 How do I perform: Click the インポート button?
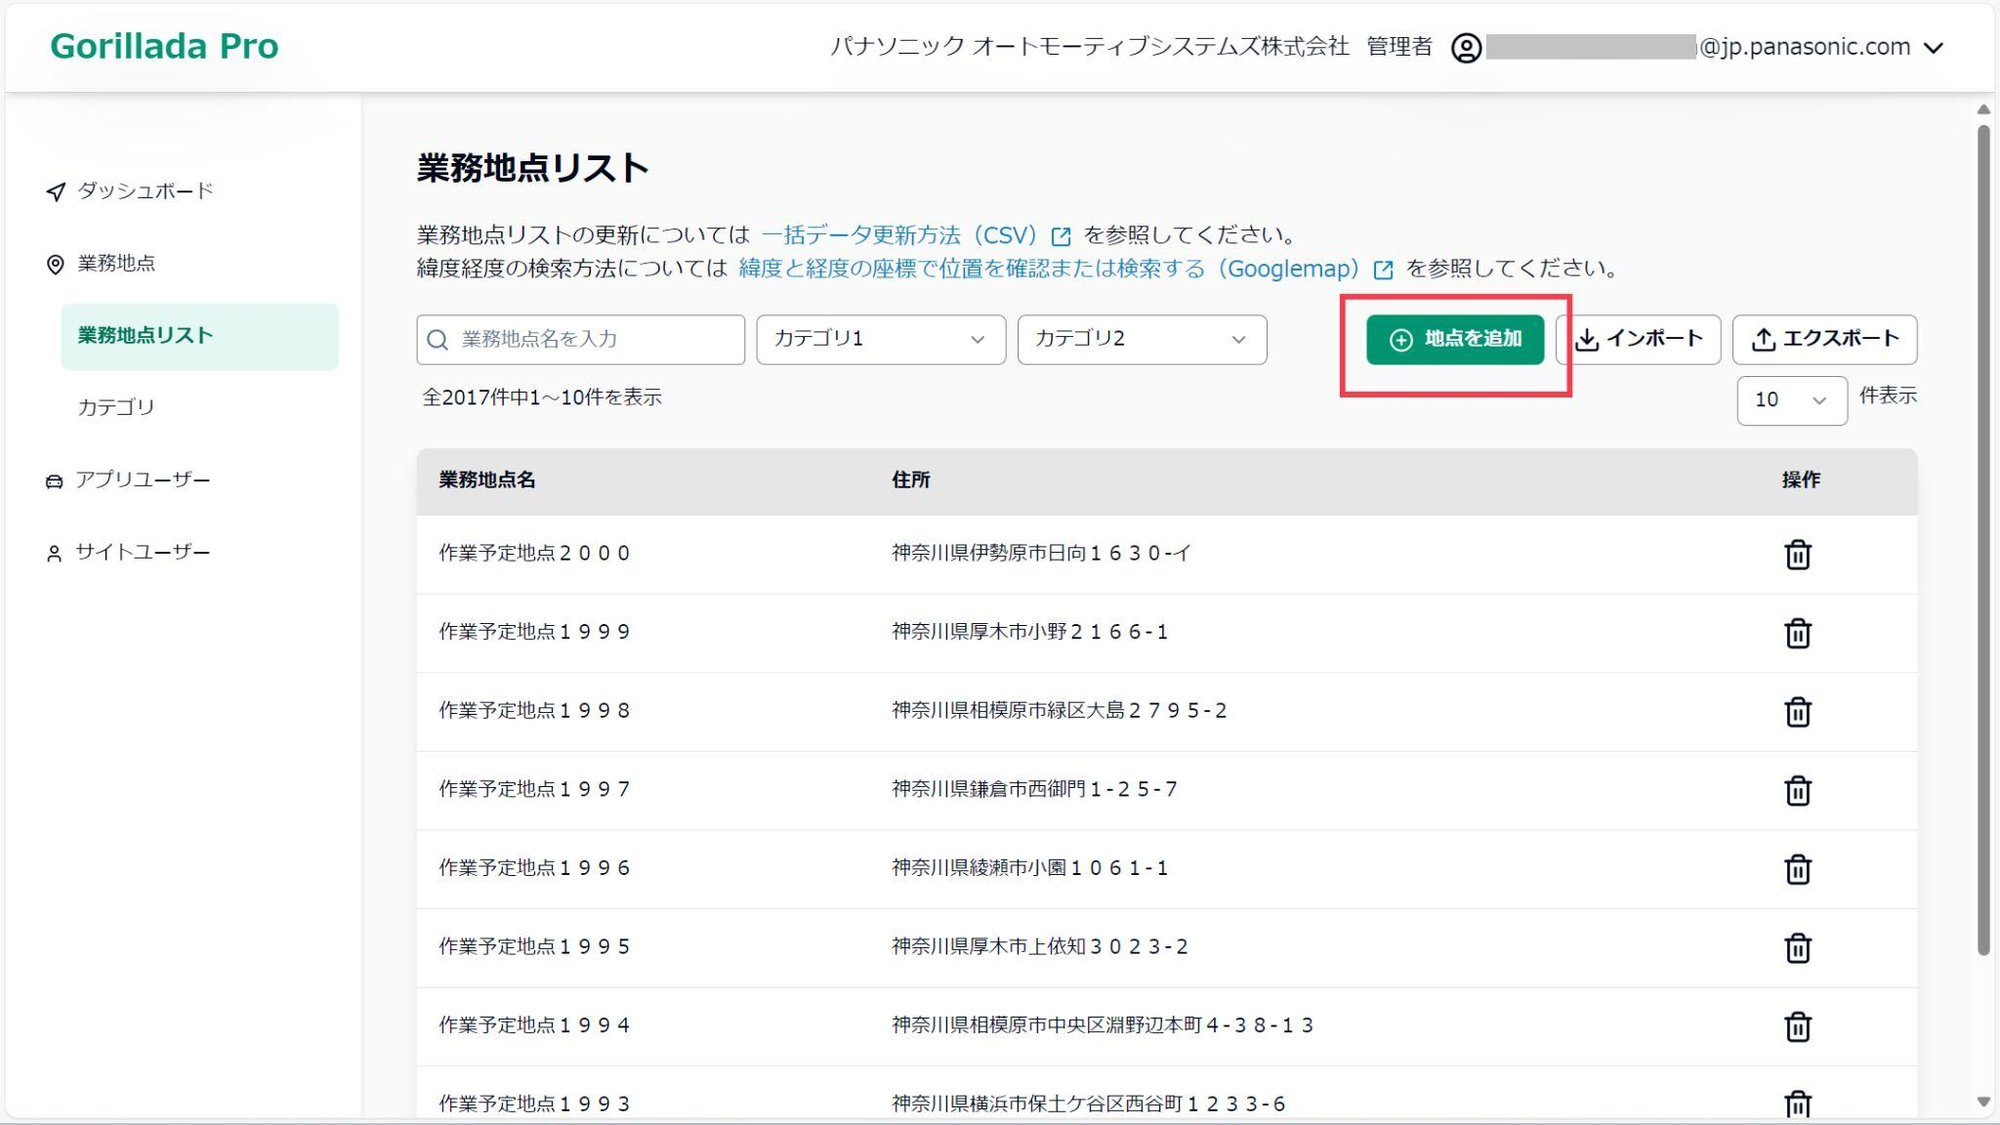(1639, 339)
